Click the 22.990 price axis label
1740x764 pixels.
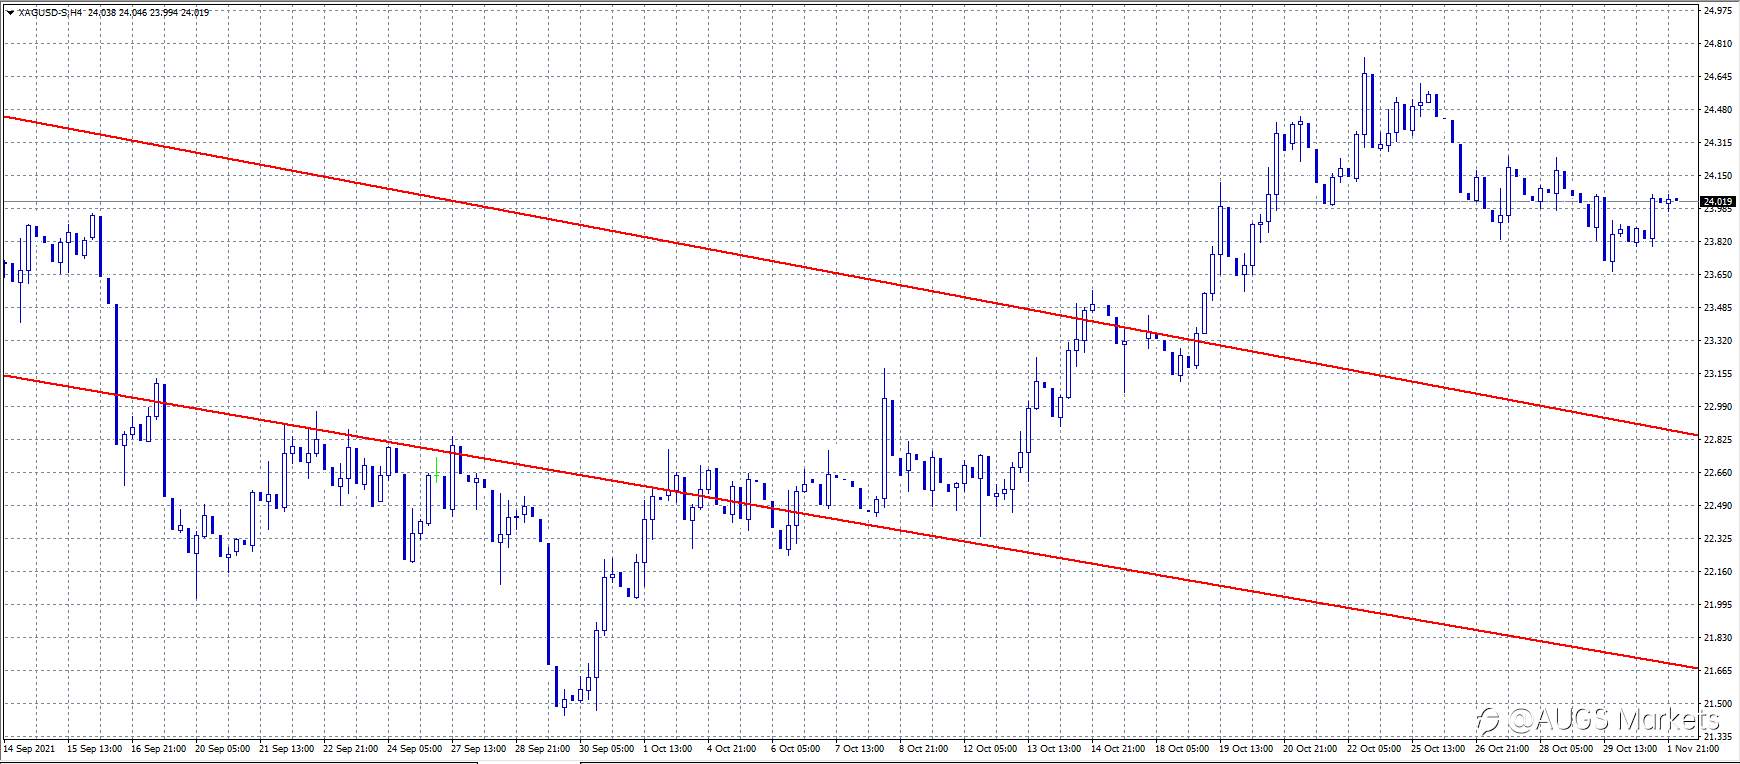coord(1718,407)
